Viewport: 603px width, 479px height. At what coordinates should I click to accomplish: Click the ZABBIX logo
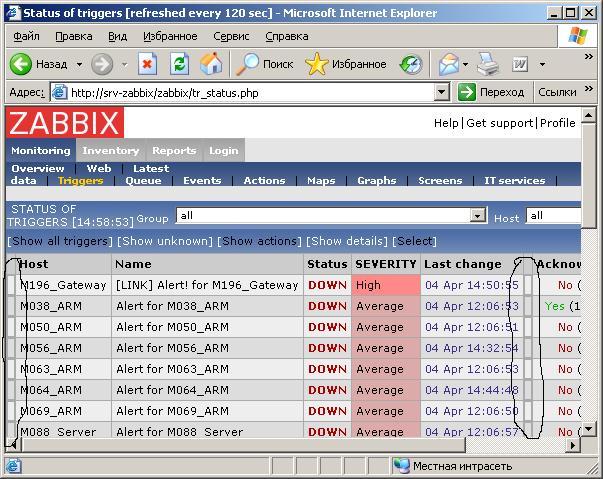point(65,123)
